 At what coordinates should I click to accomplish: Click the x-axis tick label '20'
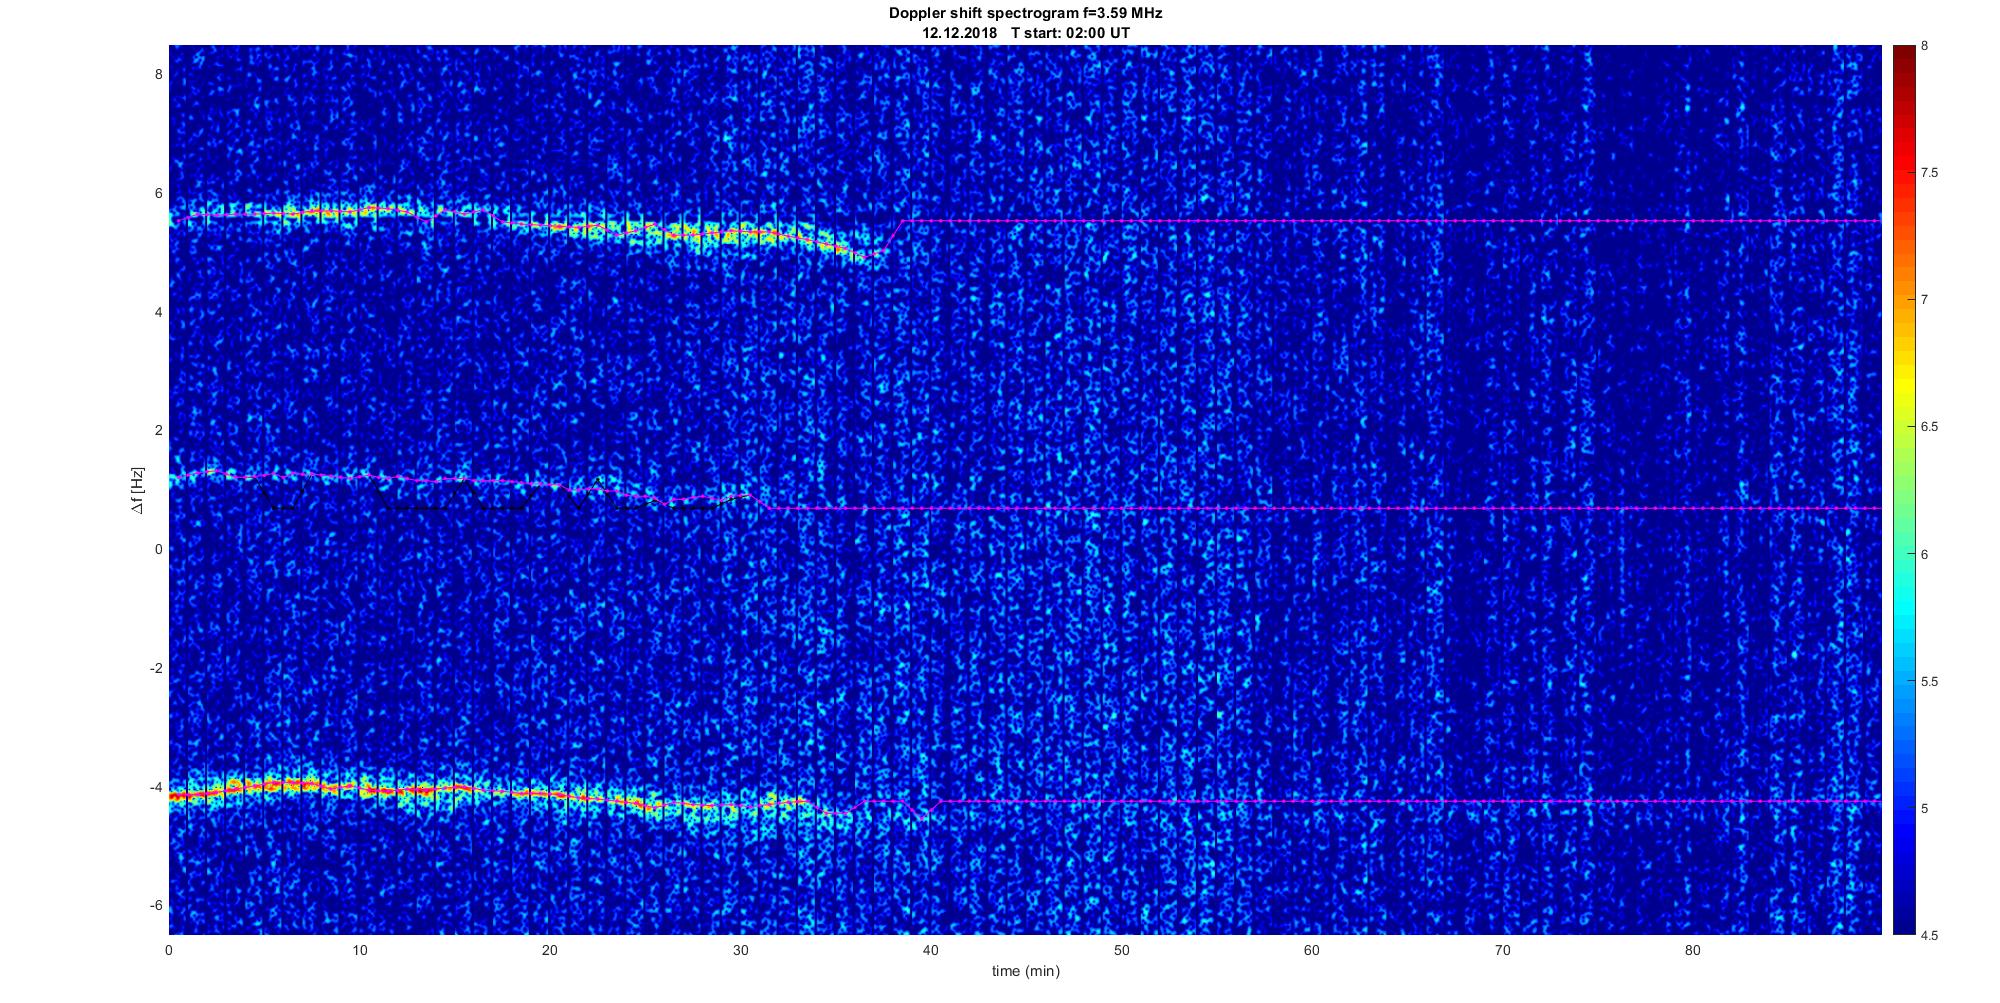click(x=550, y=950)
